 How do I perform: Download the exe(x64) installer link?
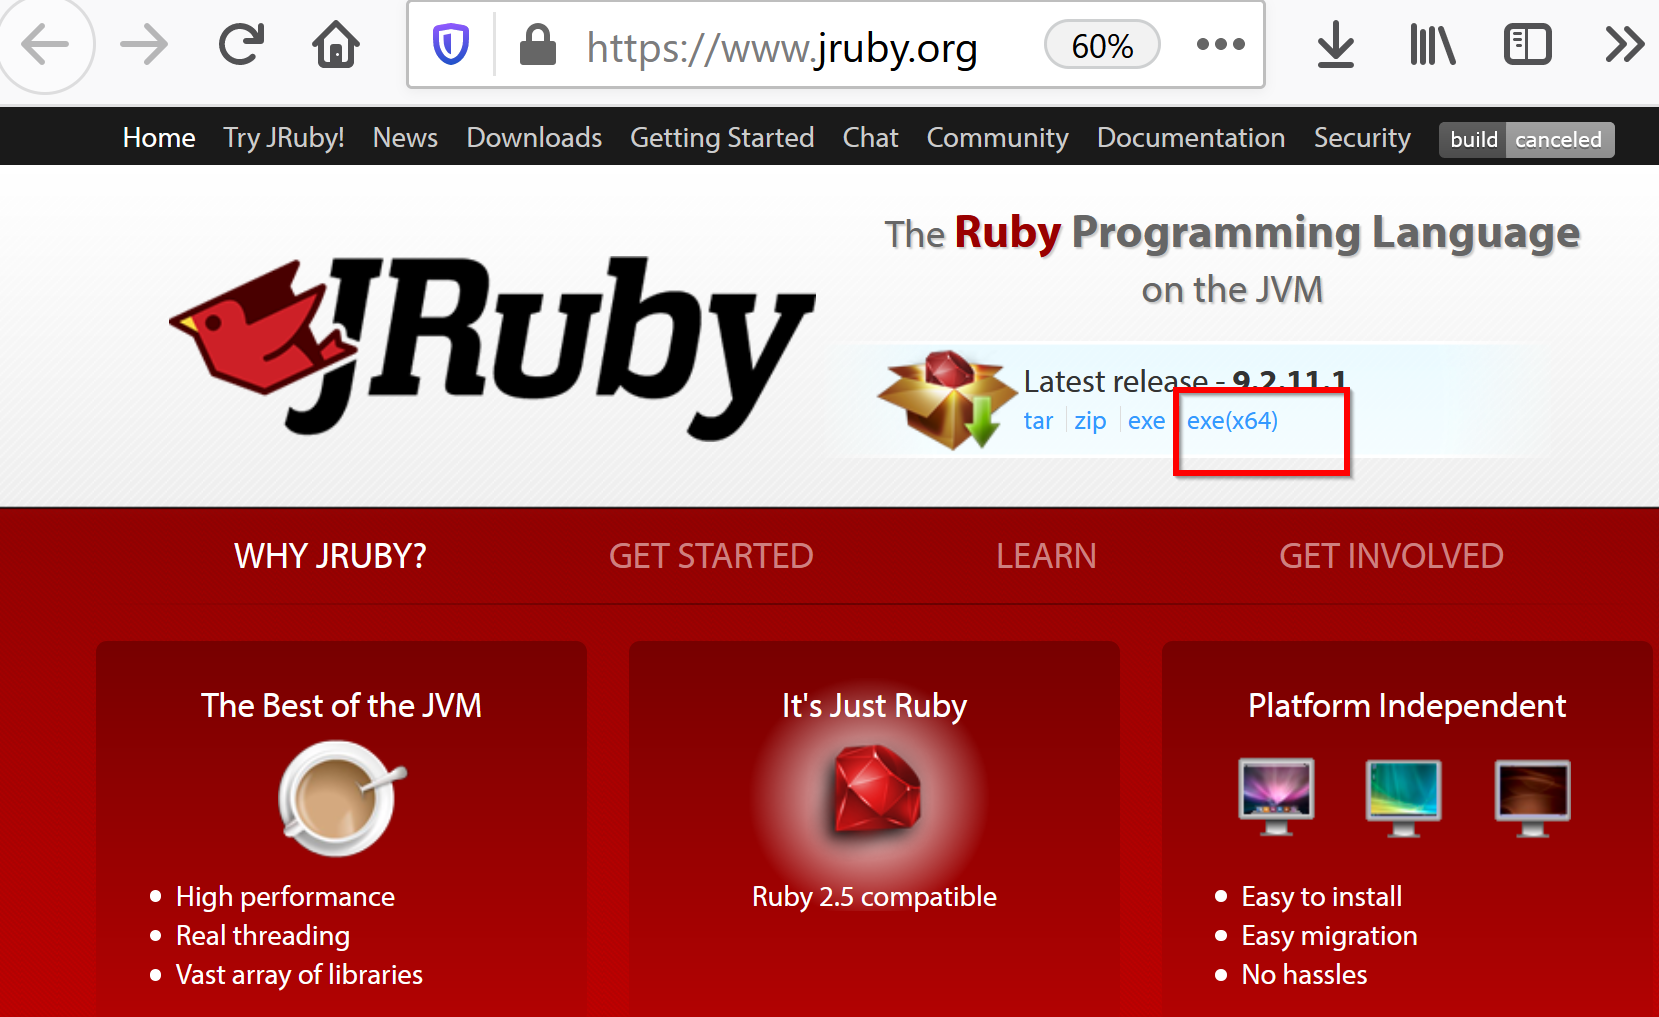1232,421
